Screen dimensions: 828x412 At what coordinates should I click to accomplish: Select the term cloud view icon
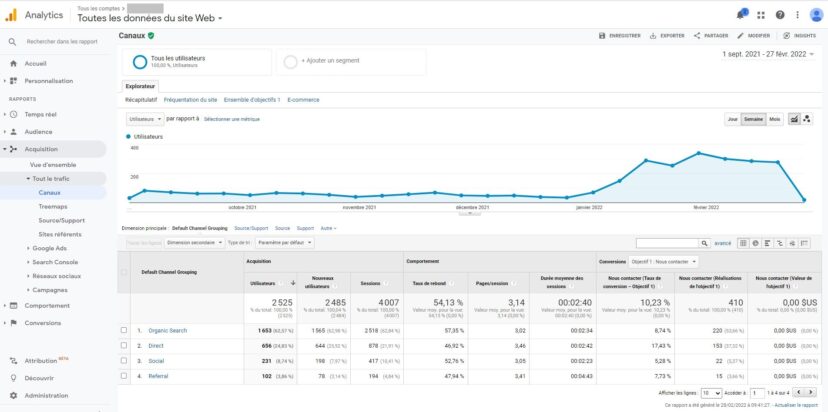coord(792,243)
